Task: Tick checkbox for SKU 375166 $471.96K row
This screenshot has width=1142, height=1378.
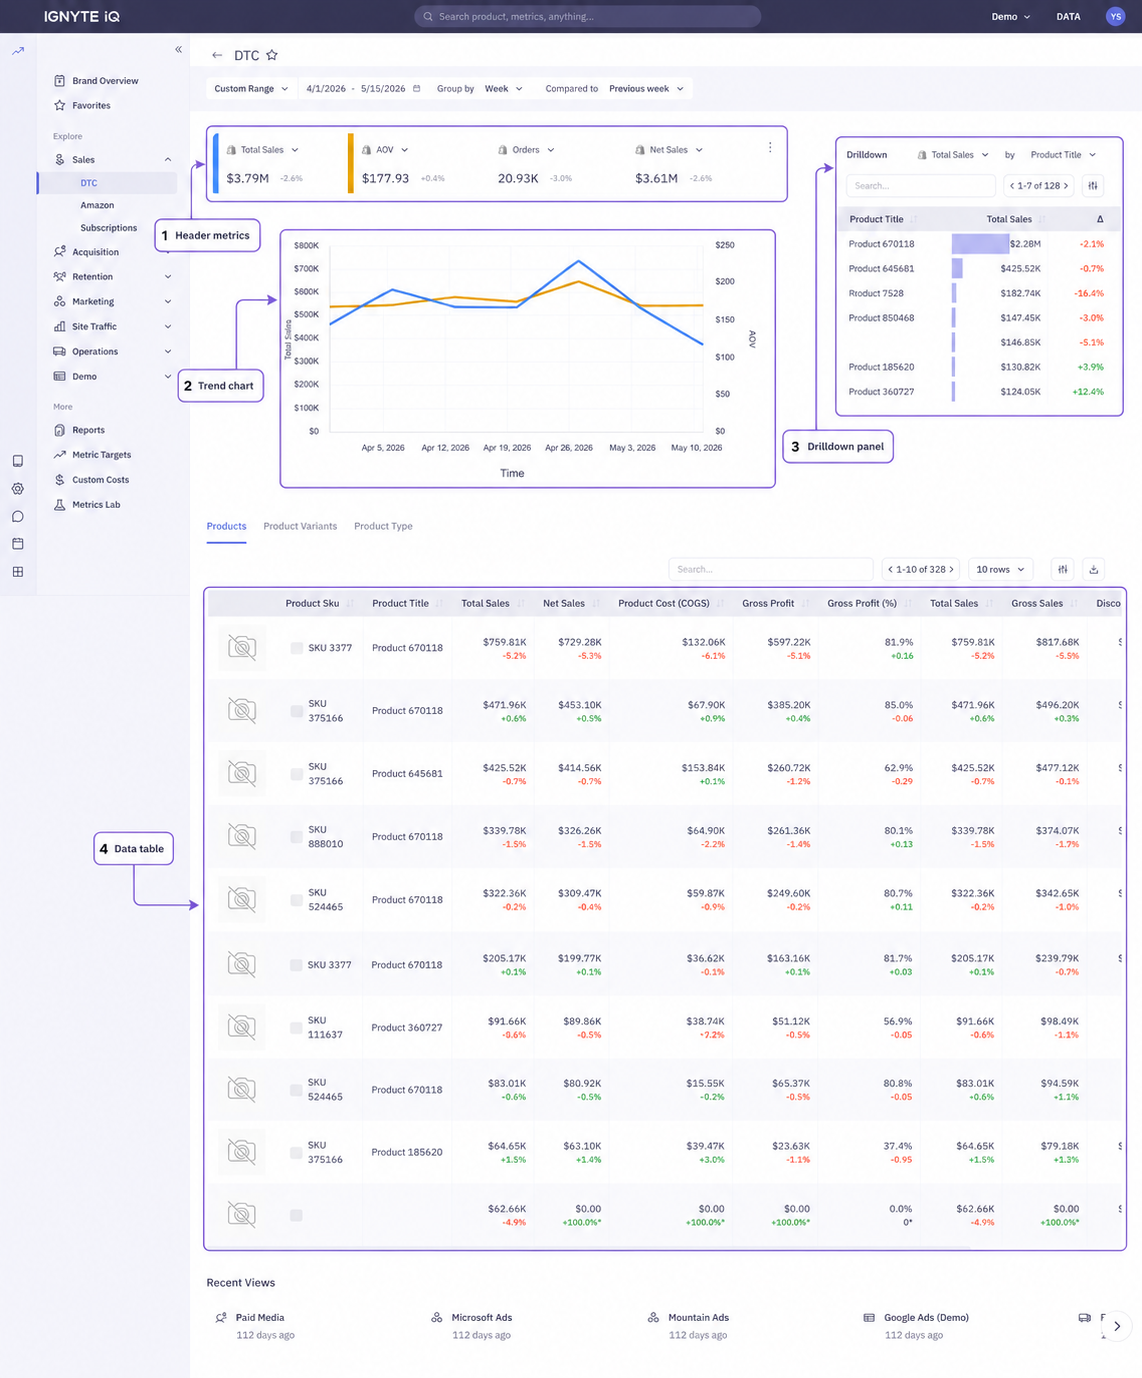Action: pos(296,711)
